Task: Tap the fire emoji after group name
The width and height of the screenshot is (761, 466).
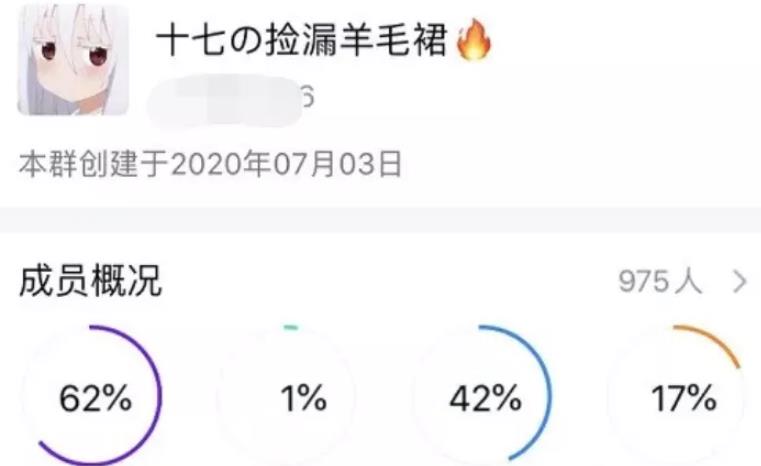Action: [x=475, y=41]
